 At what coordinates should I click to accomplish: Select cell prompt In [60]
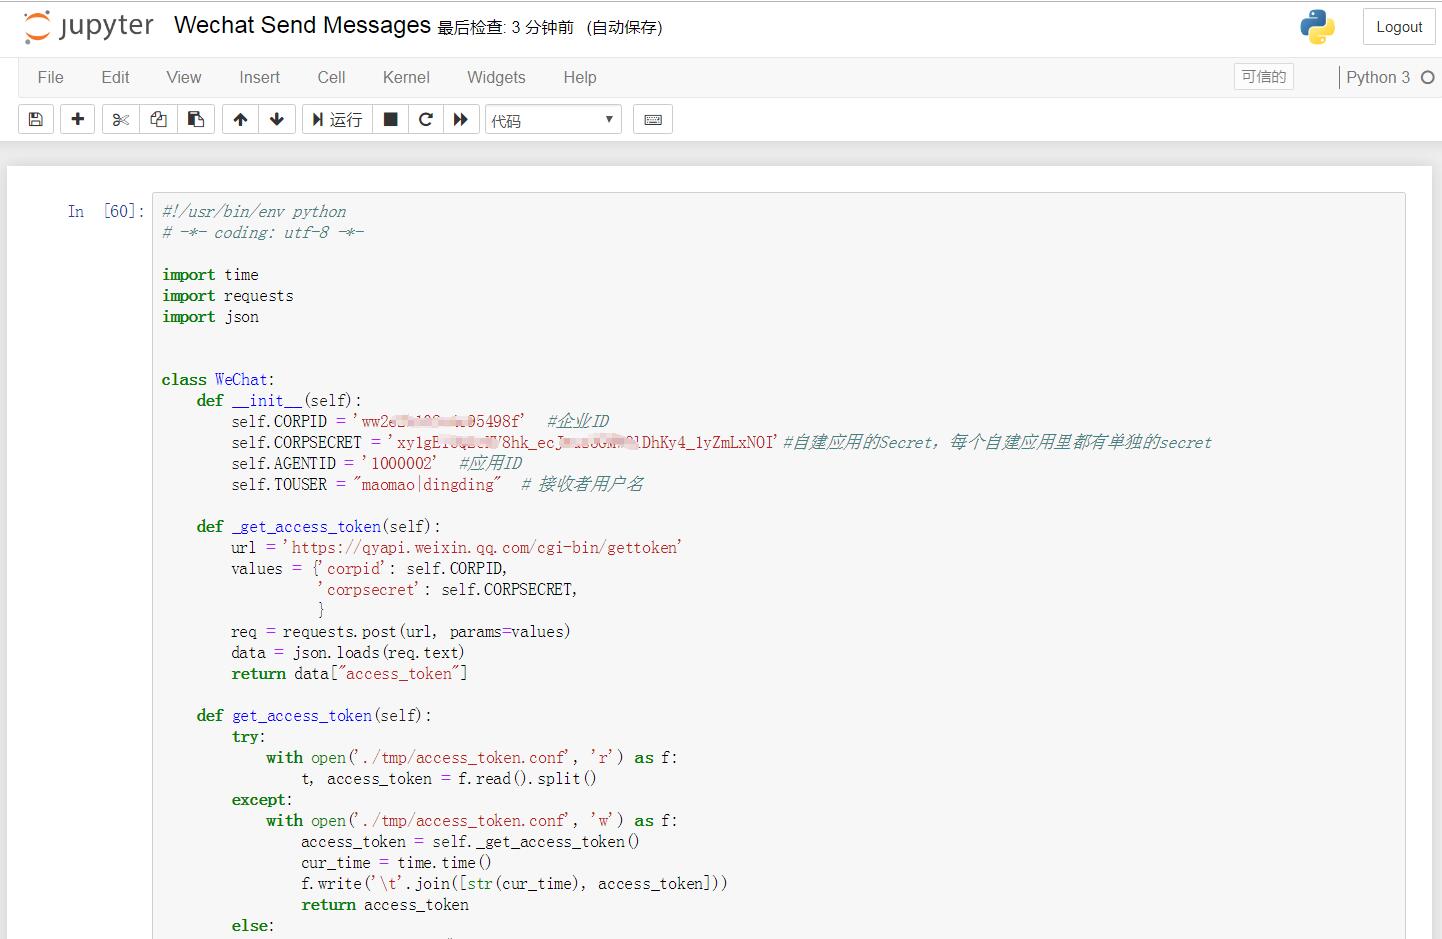pos(106,211)
